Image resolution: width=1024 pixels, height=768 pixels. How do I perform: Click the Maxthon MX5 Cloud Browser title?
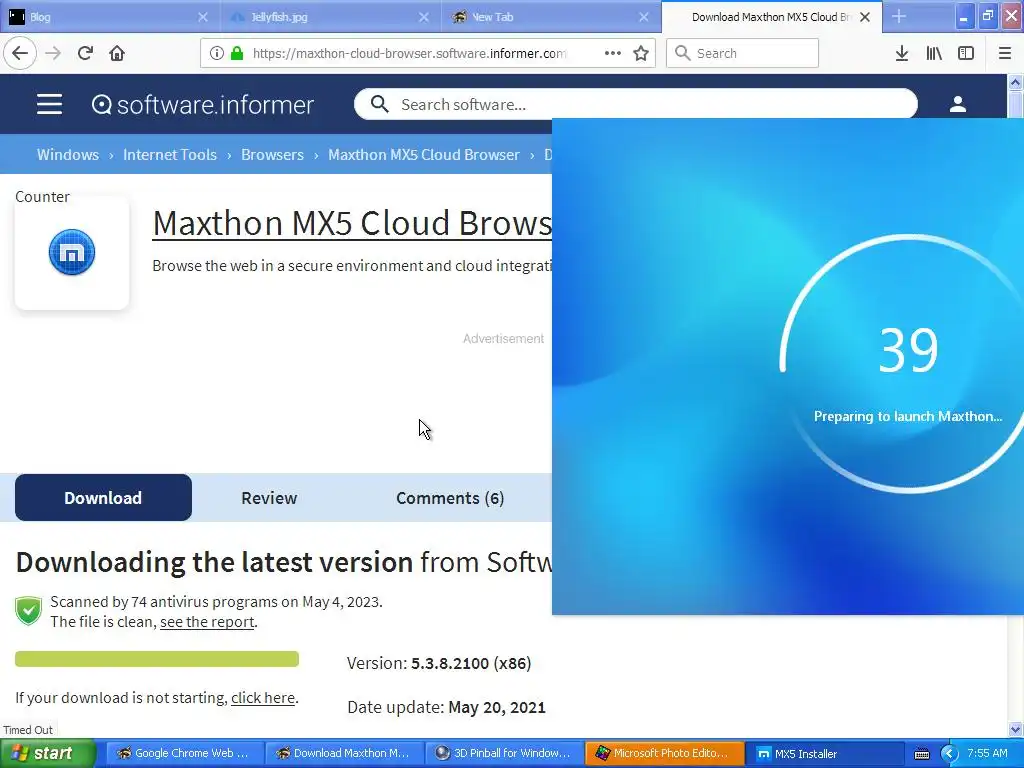[x=352, y=223]
